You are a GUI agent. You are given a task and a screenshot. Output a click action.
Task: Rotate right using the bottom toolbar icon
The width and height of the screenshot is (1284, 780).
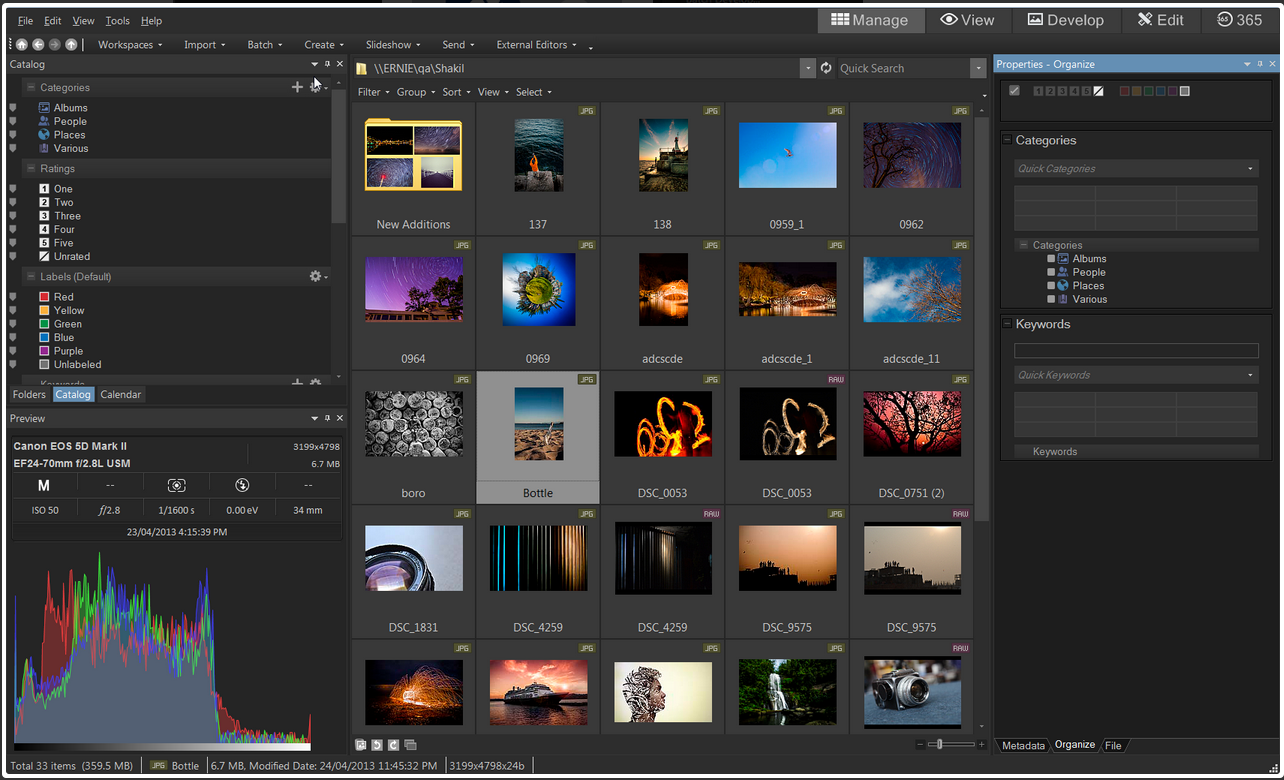tap(393, 745)
